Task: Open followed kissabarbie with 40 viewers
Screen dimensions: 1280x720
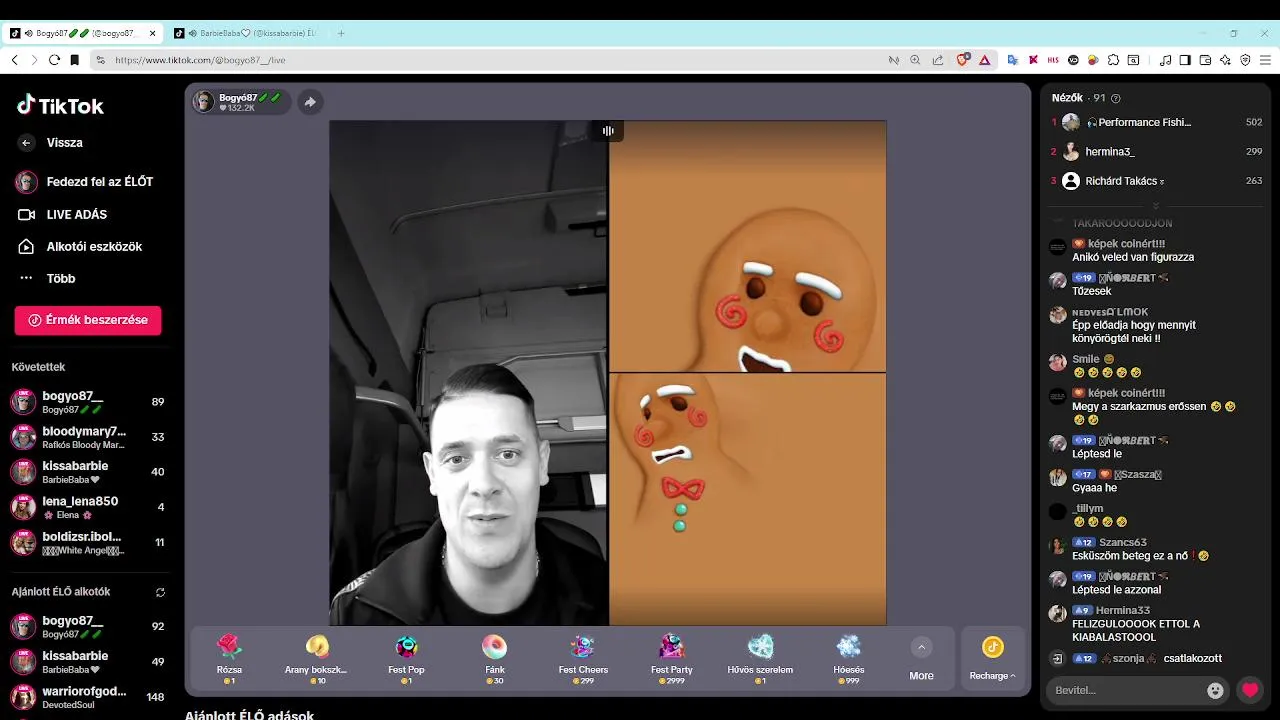Action: [x=88, y=472]
